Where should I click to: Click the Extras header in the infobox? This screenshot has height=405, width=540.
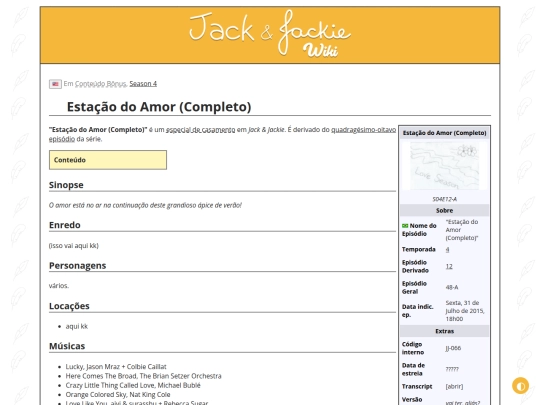click(x=444, y=331)
